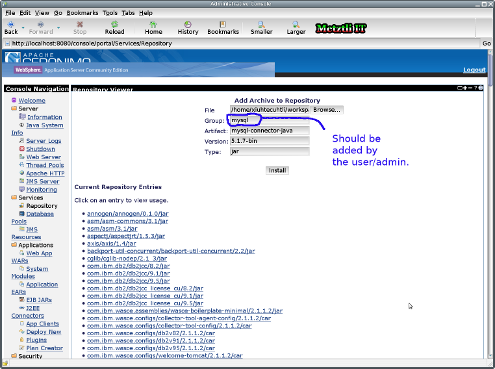Open the Web Server link
This screenshot has height=369, width=495.
click(44, 157)
